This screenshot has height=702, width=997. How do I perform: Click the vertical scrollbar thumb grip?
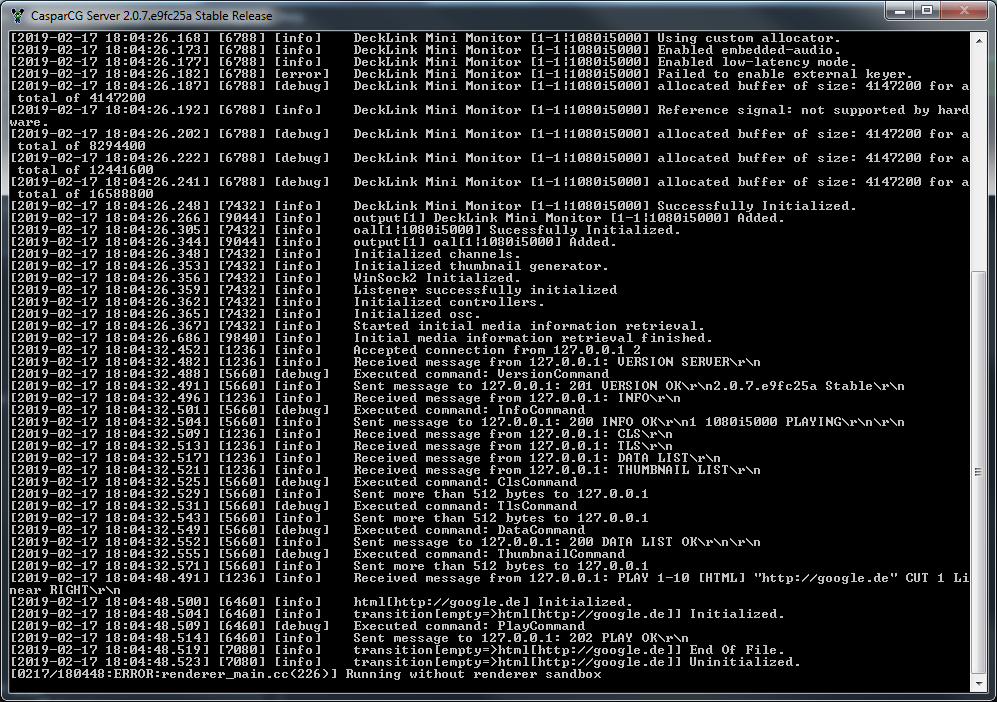point(979,472)
